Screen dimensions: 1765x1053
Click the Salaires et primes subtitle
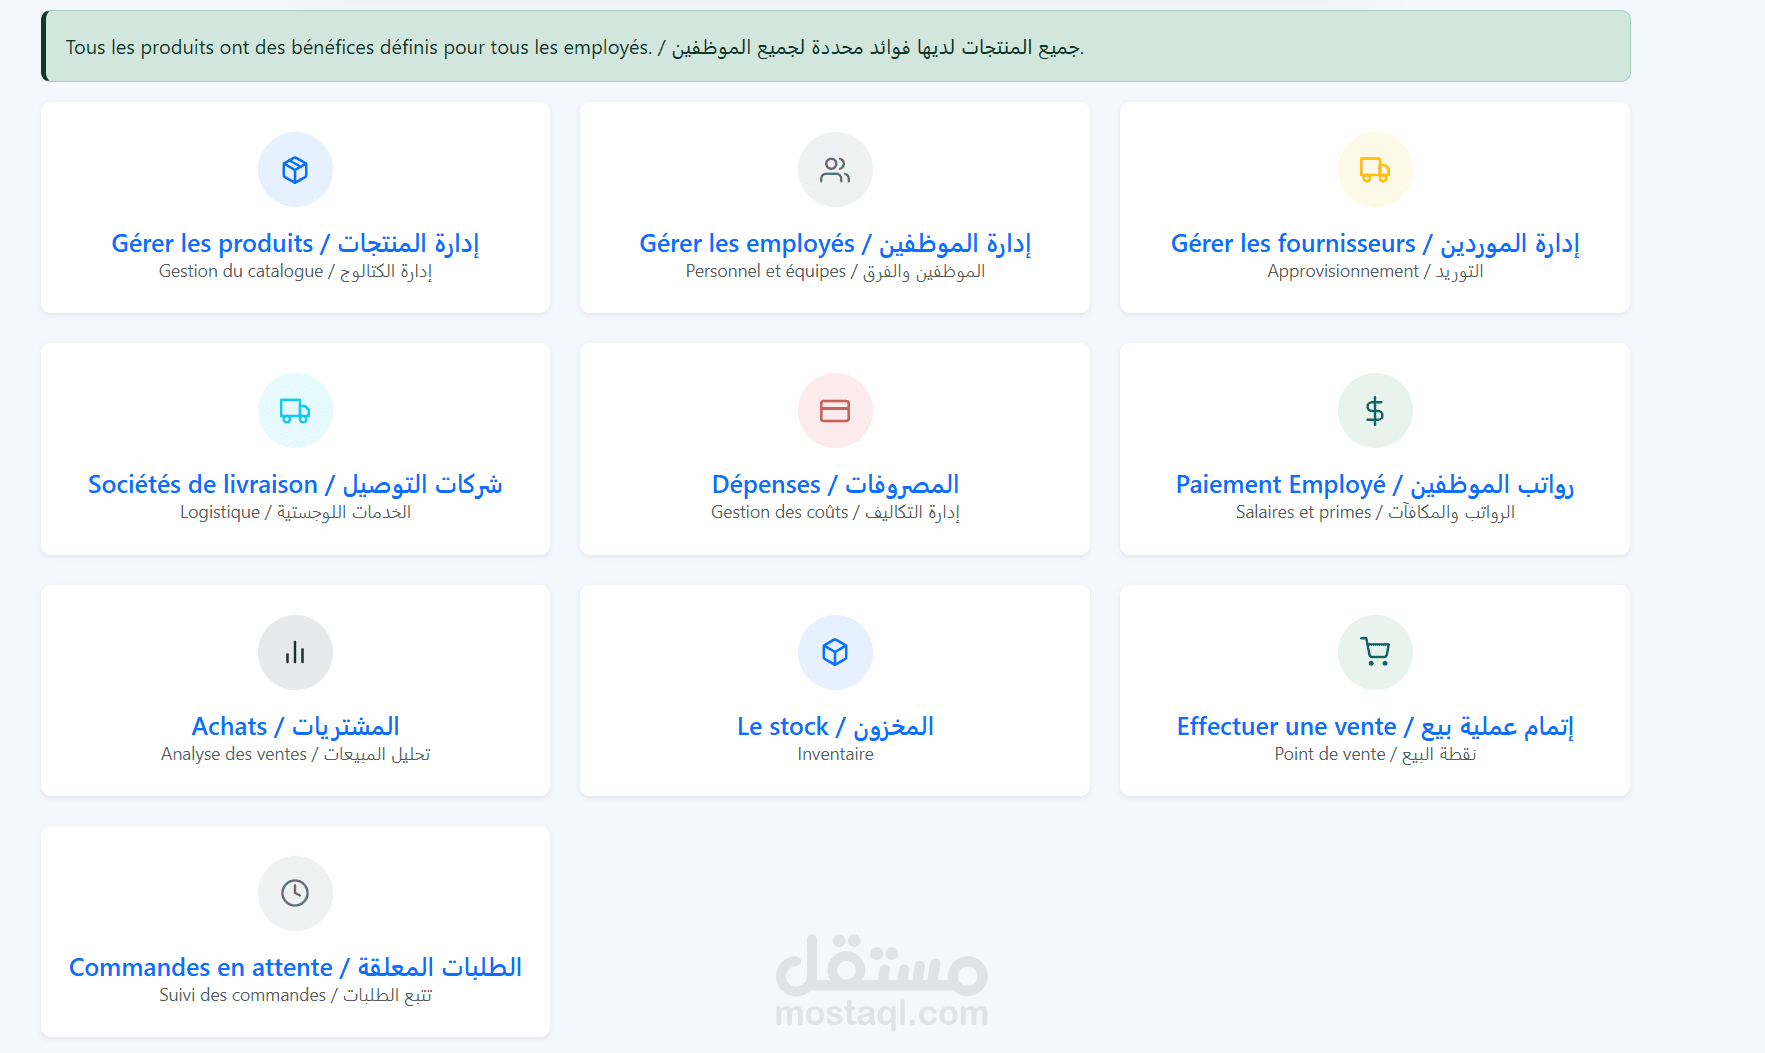point(1375,512)
